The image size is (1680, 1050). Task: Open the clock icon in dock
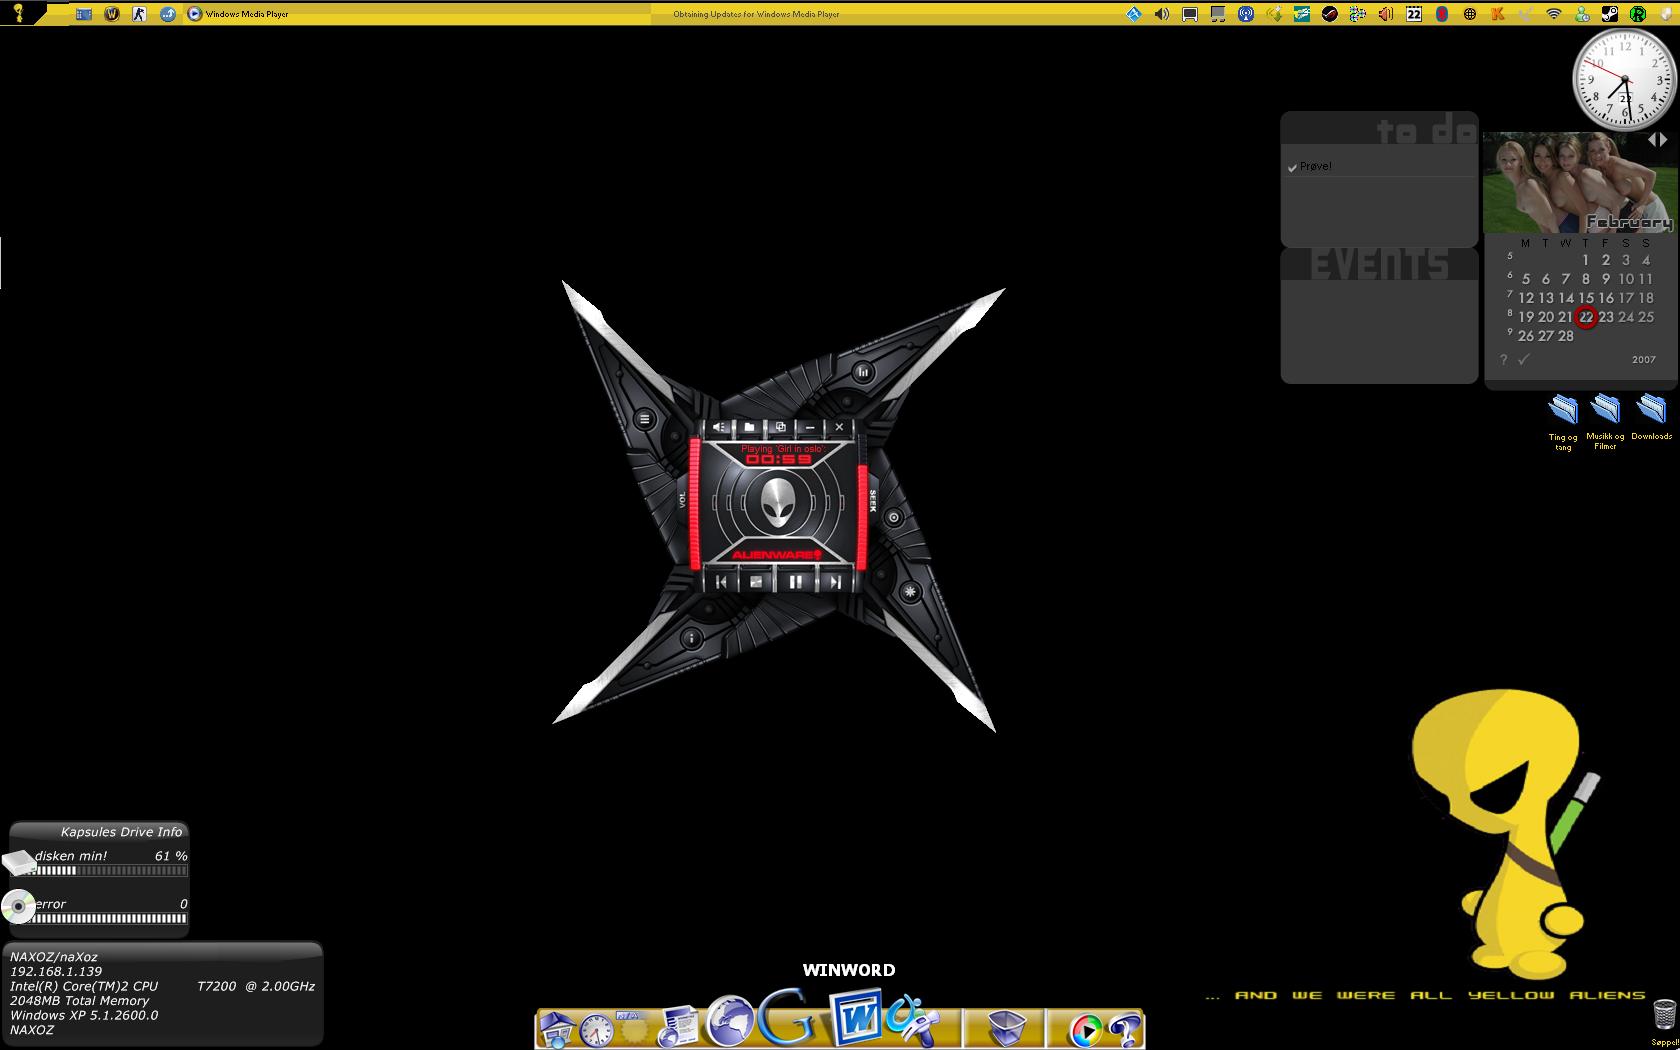(x=597, y=1030)
